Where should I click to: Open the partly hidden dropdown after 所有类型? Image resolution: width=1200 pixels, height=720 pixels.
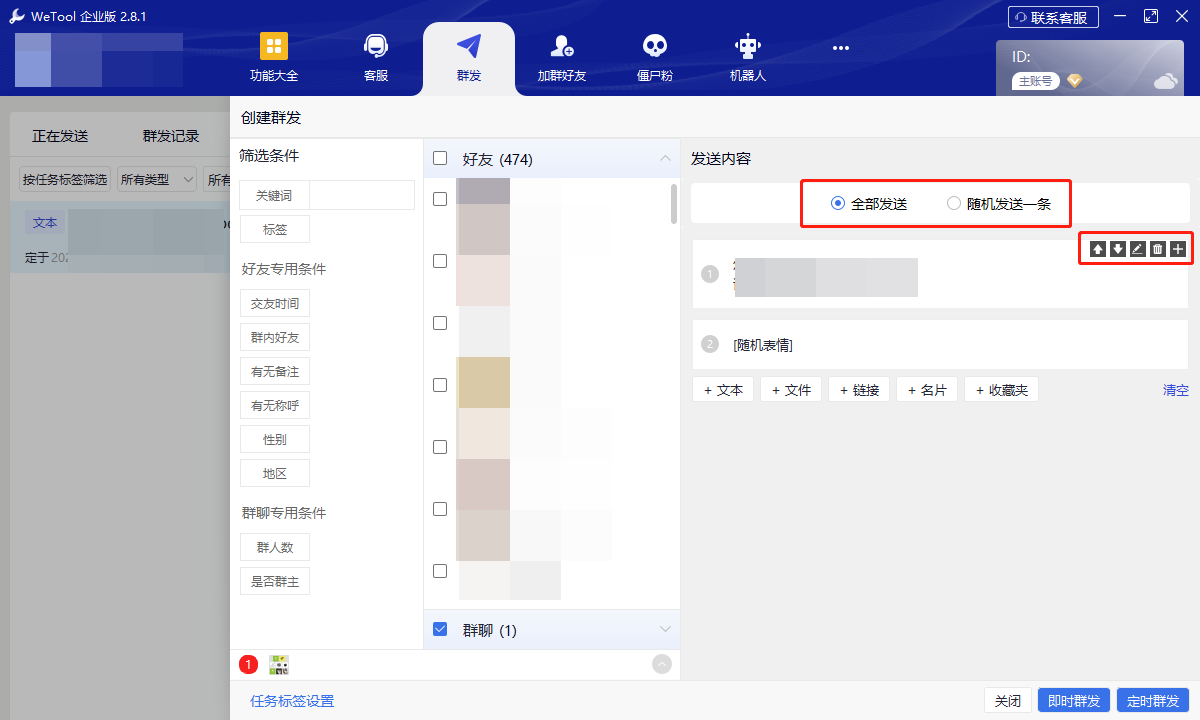click(216, 180)
